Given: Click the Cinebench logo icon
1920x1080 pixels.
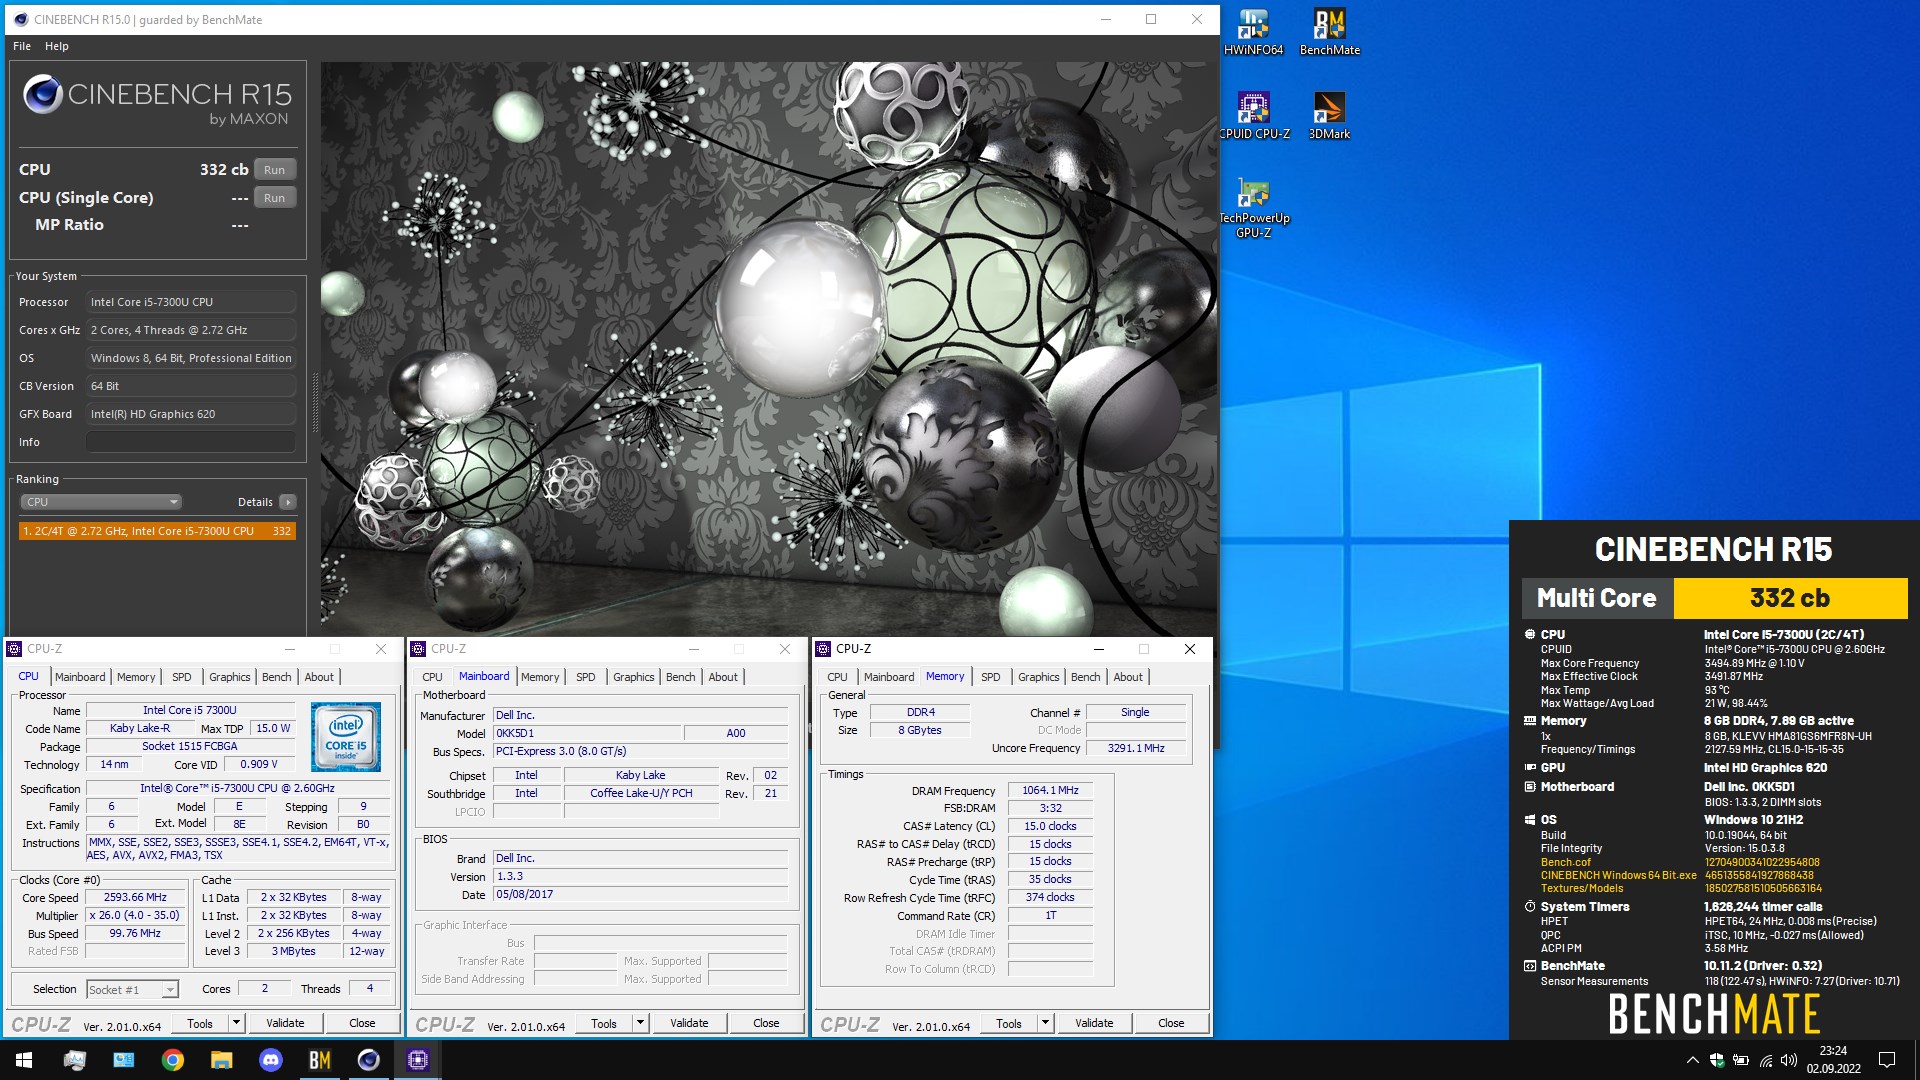Looking at the screenshot, I should (x=43, y=94).
